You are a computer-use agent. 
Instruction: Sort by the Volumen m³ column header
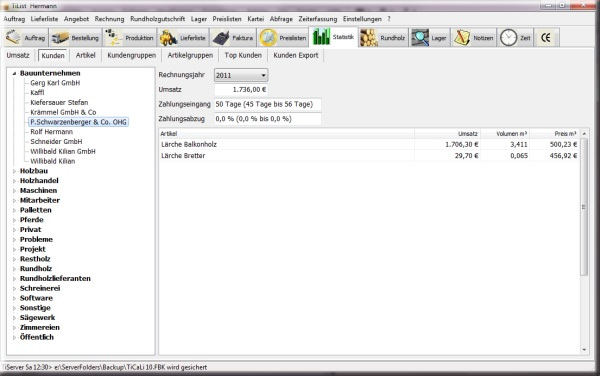coord(505,133)
